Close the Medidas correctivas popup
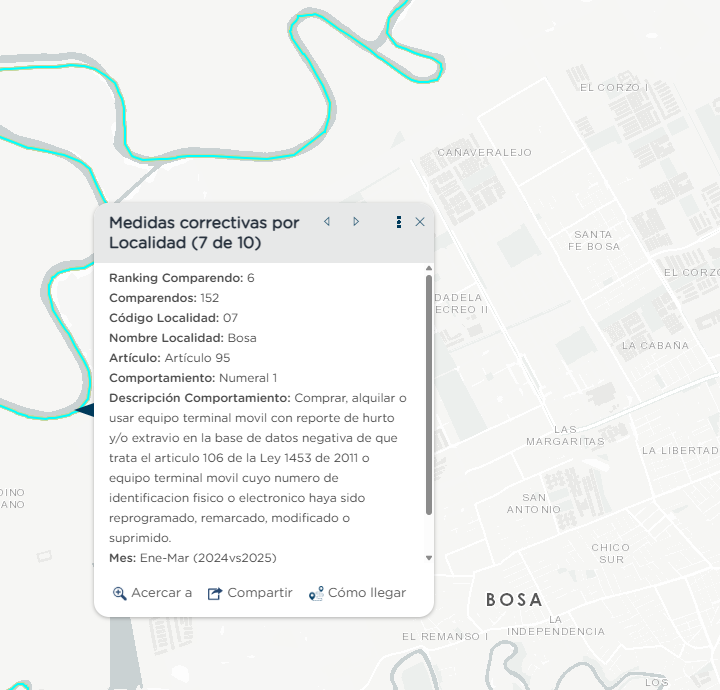Screen dimensions: 720x690 coord(420,222)
